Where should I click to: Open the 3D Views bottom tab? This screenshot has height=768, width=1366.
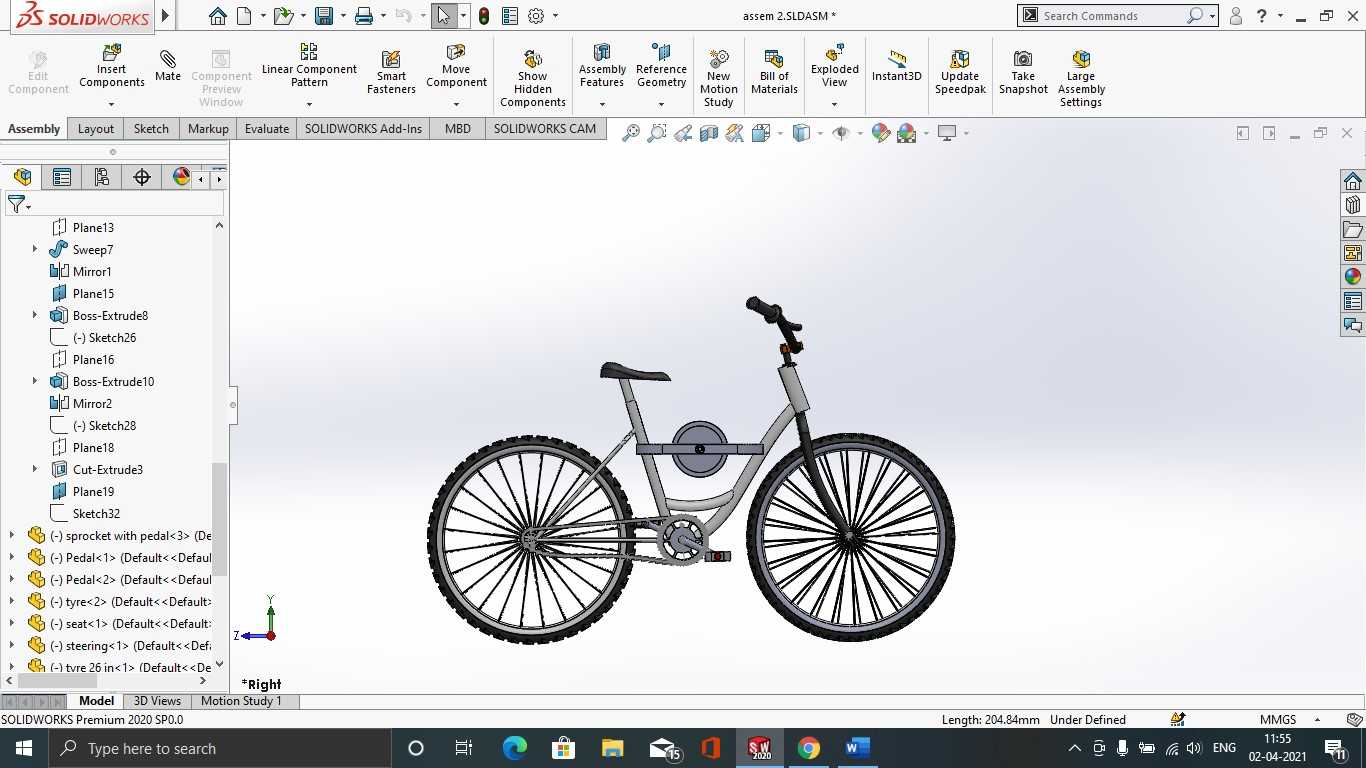tap(157, 701)
